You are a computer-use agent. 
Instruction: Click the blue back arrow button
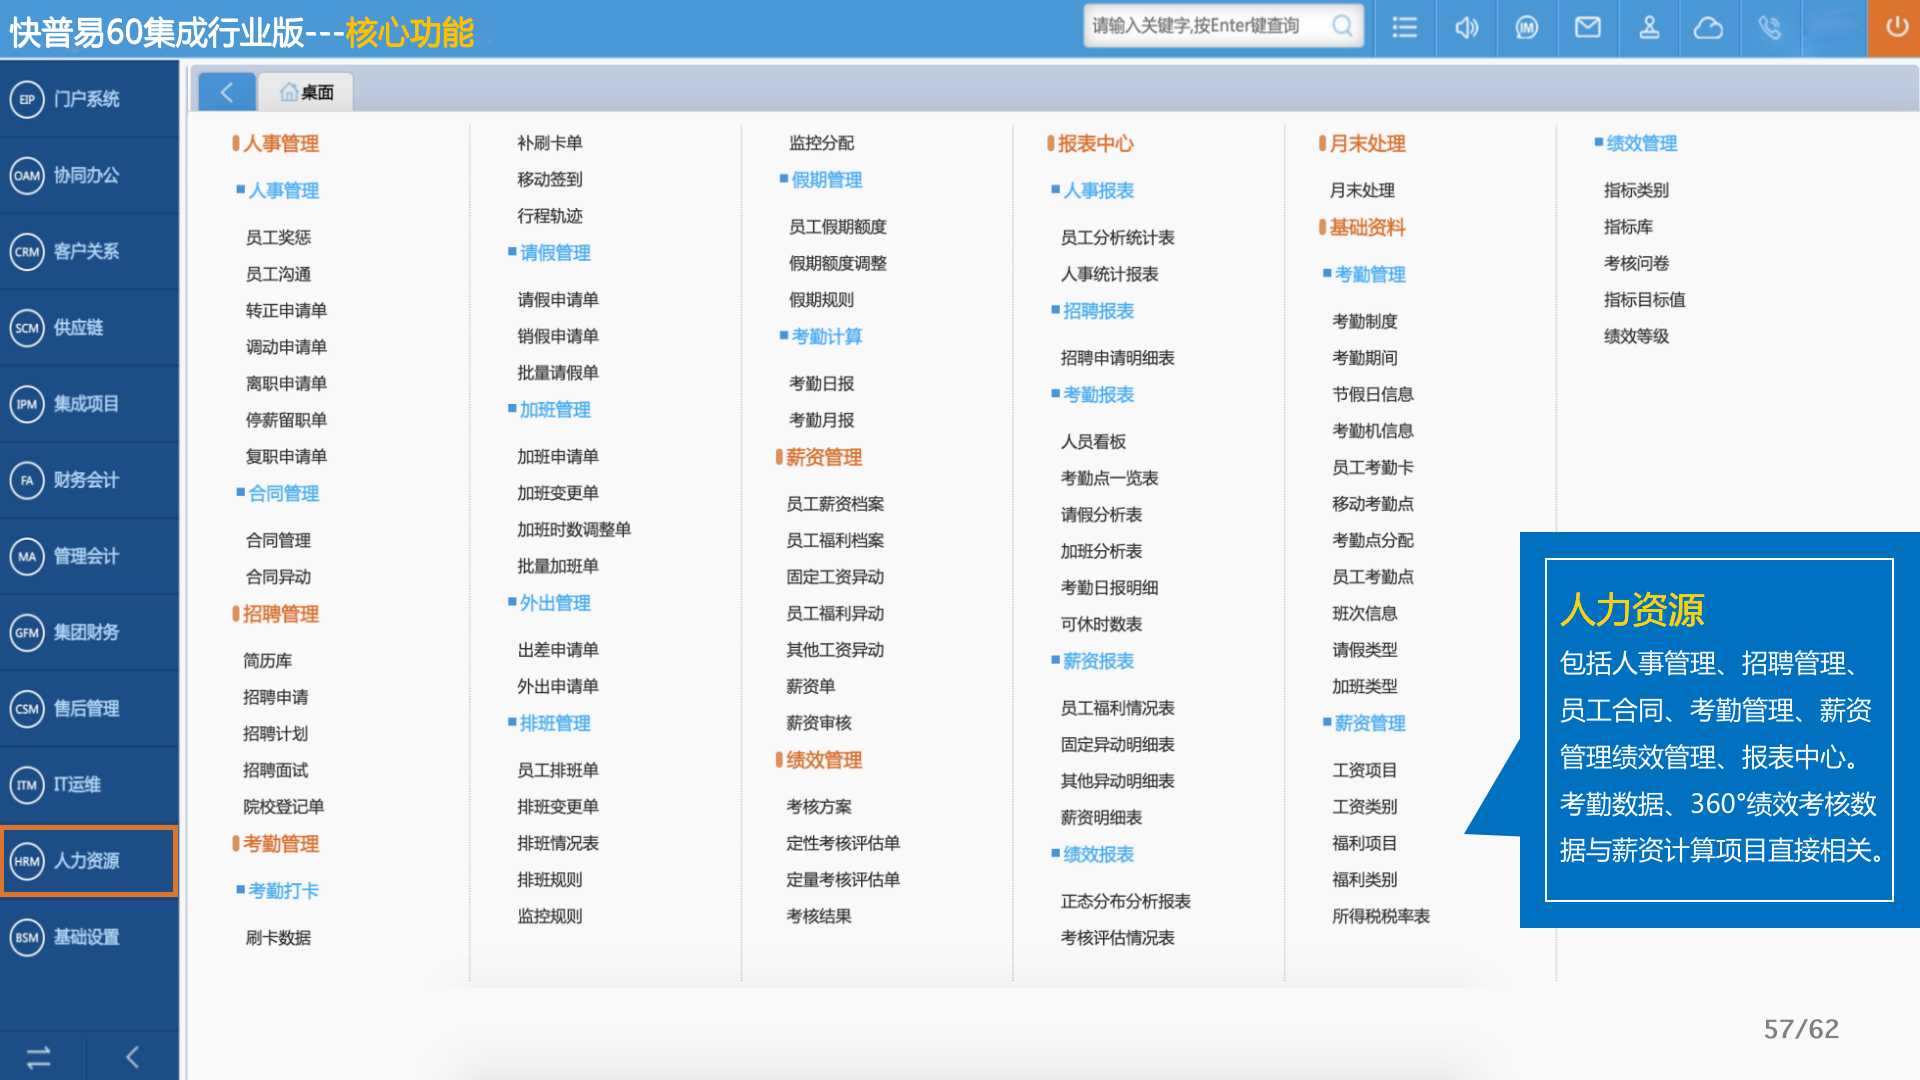pyautogui.click(x=227, y=92)
